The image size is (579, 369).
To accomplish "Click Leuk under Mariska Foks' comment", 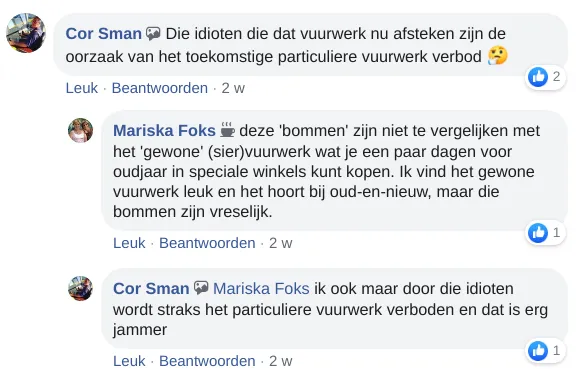I will pos(129,243).
